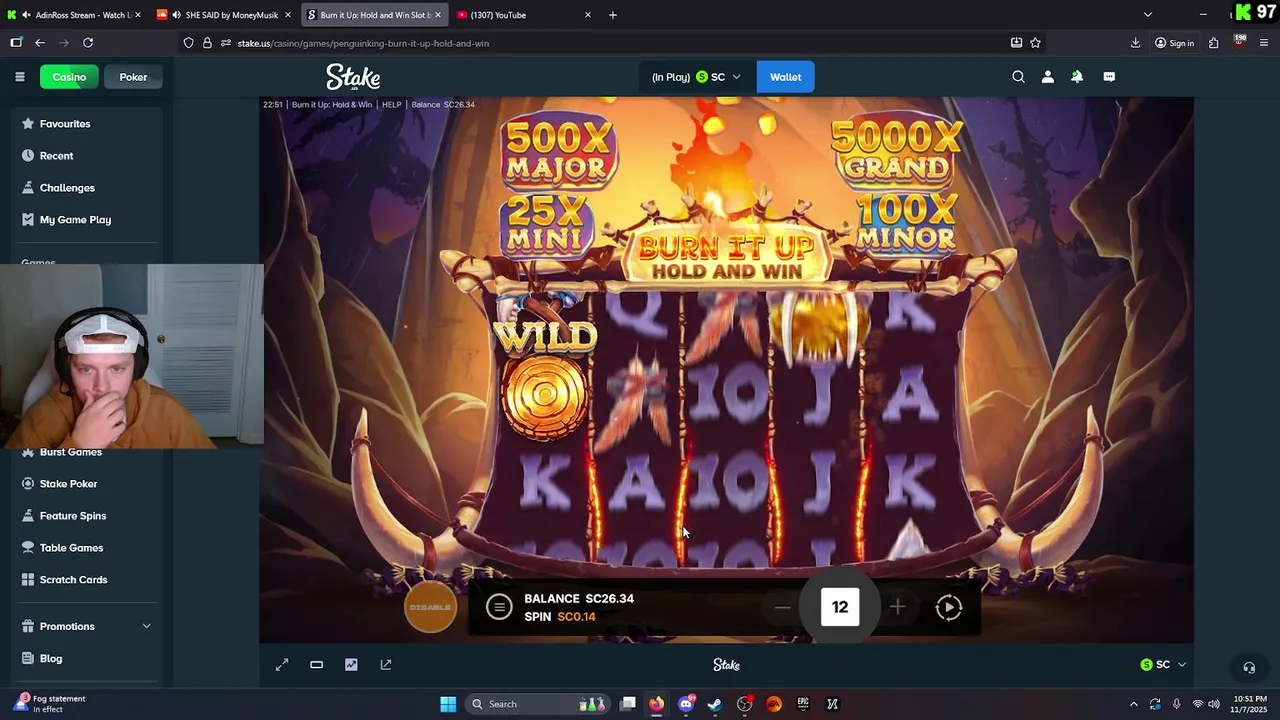Image resolution: width=1280 pixels, height=720 pixels.
Task: List all tabs dropdown arrow
Action: click(x=1148, y=15)
